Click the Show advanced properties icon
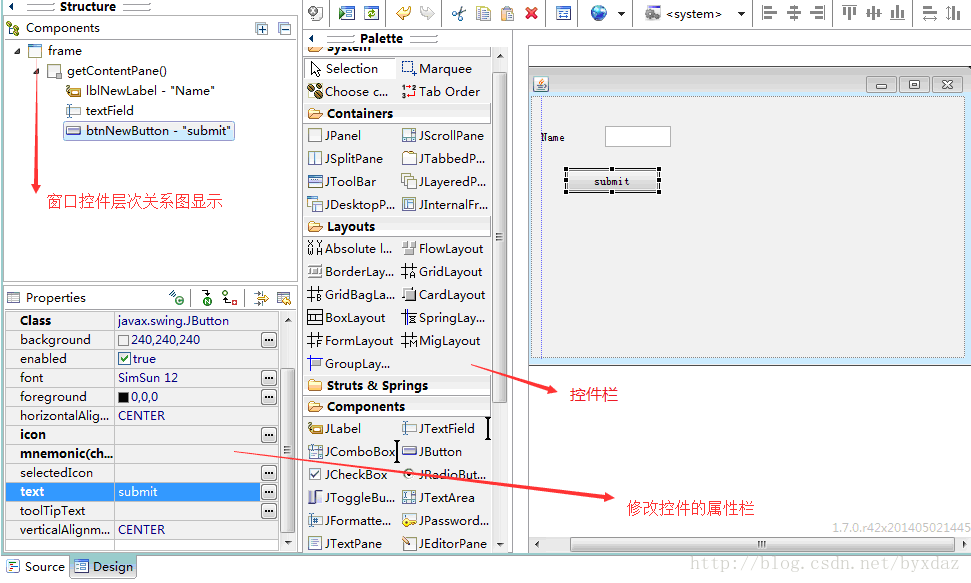 point(261,298)
